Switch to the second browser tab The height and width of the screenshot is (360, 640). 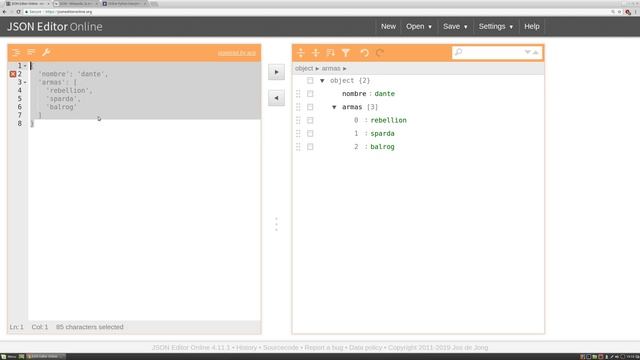point(76,4)
